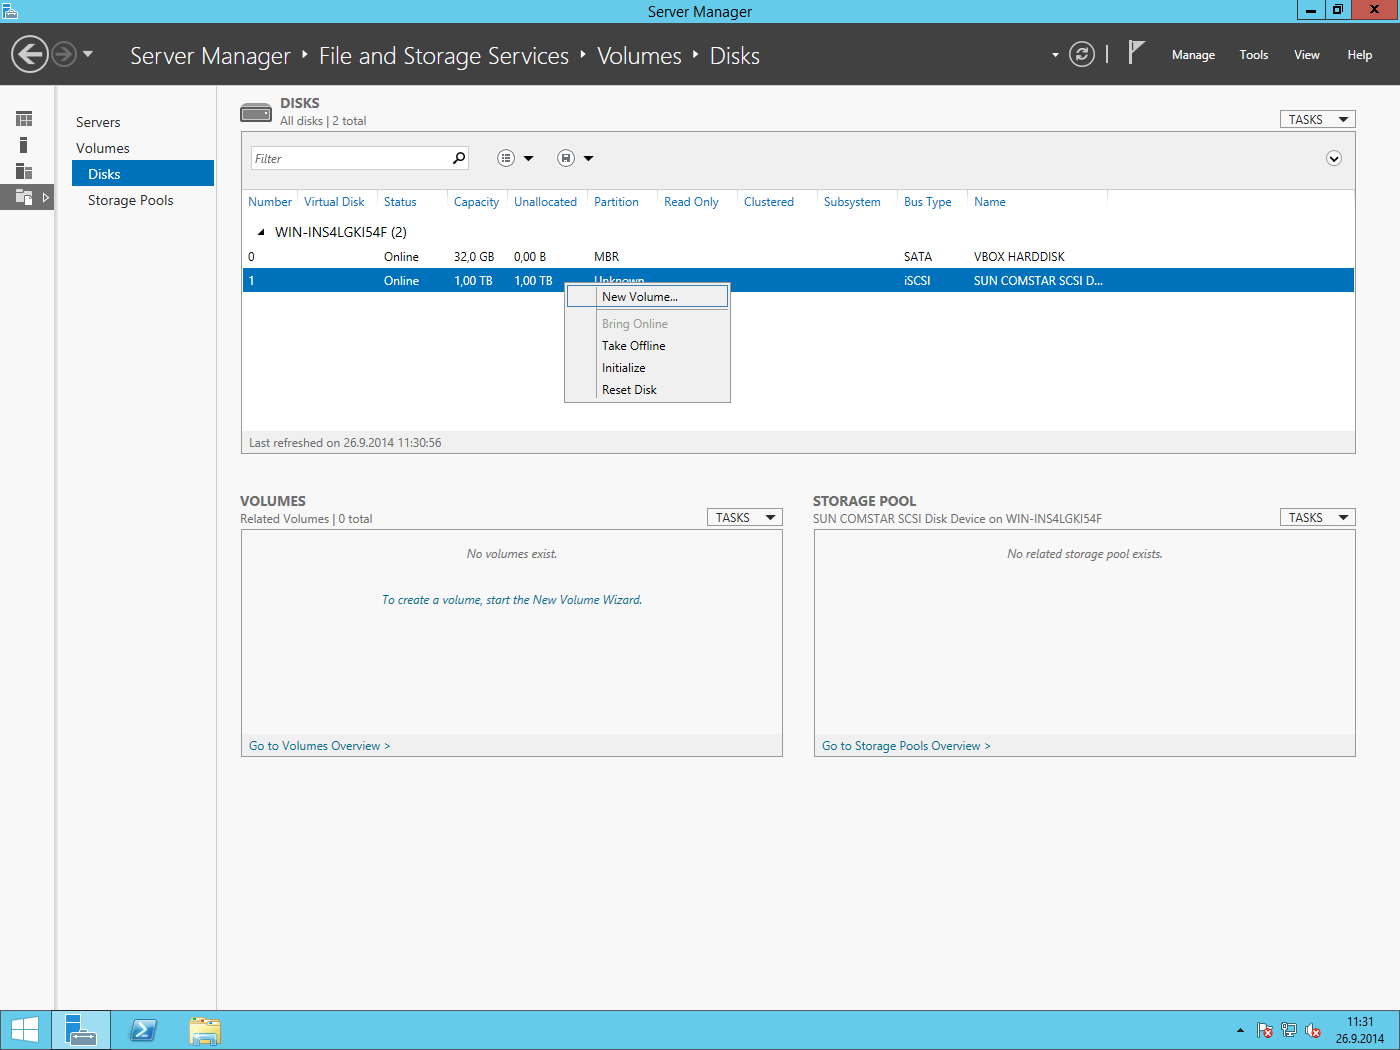Screen dimensions: 1400x1050
Task: Click the Back navigation arrow
Action: (x=30, y=54)
